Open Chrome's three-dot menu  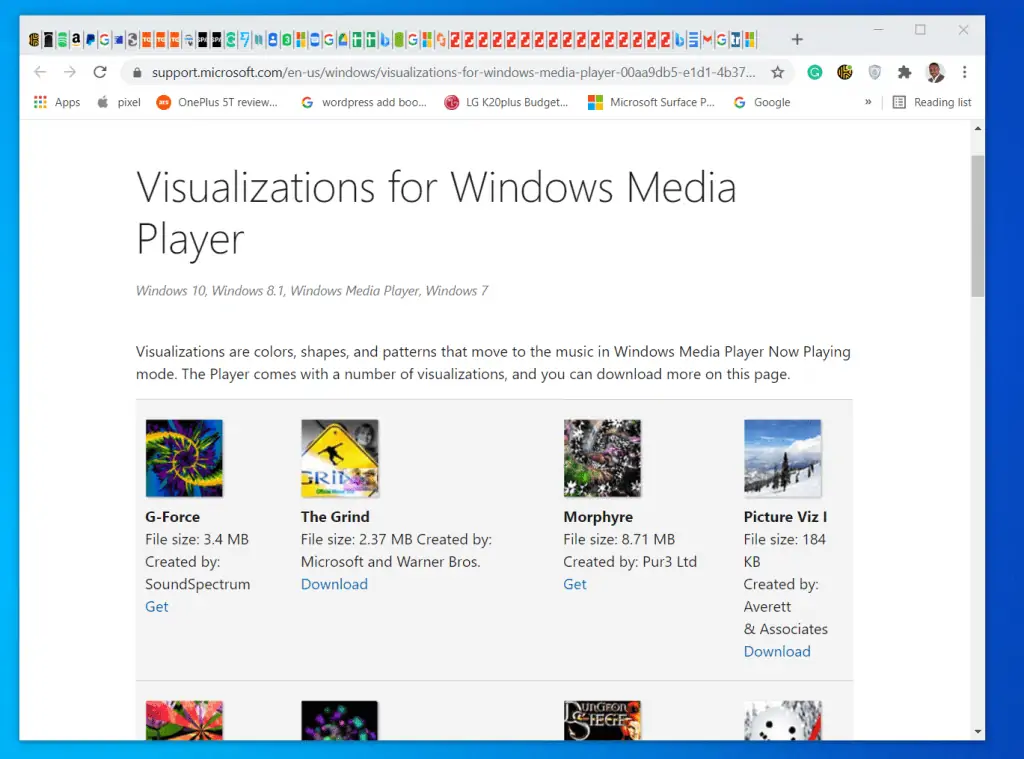(964, 73)
